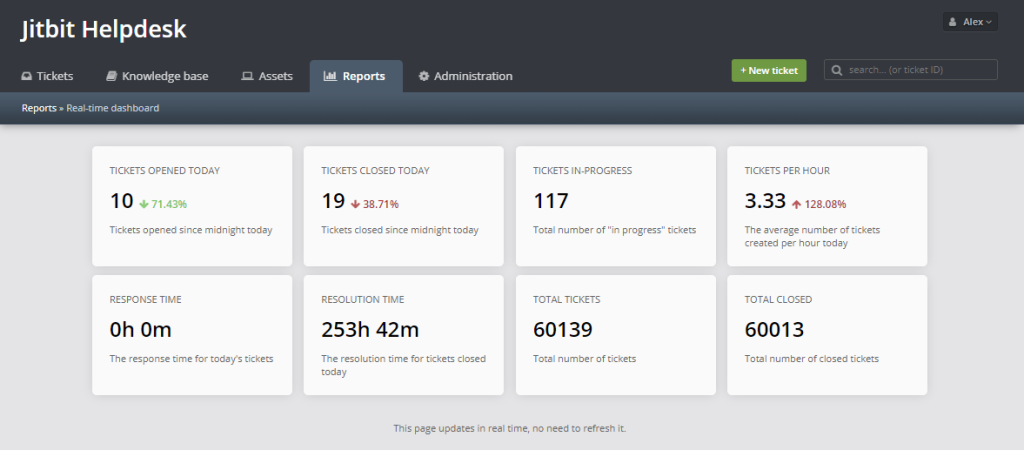Viewport: 1024px width, 450px height.
Task: Click the user avatar icon beside Alex
Action: (x=953, y=22)
